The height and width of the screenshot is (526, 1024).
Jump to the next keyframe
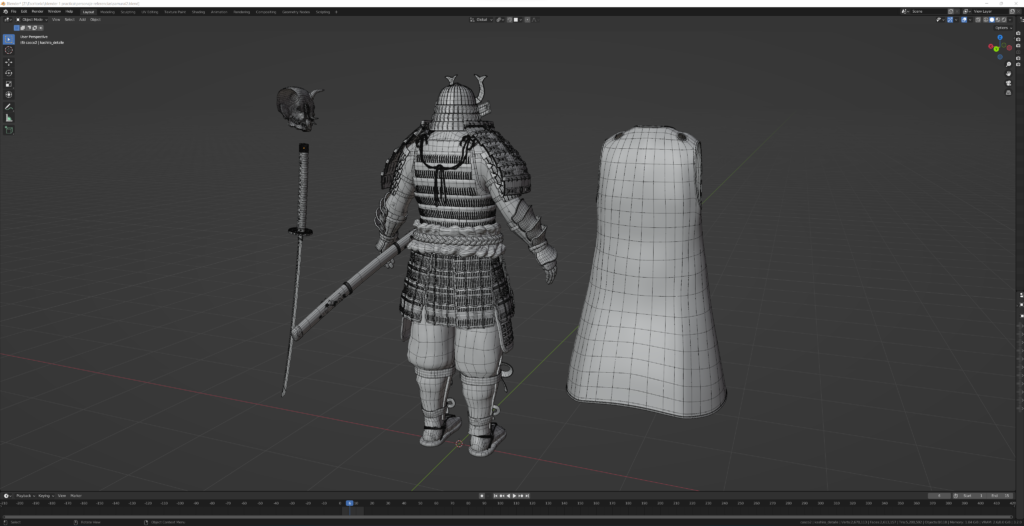(x=520, y=496)
